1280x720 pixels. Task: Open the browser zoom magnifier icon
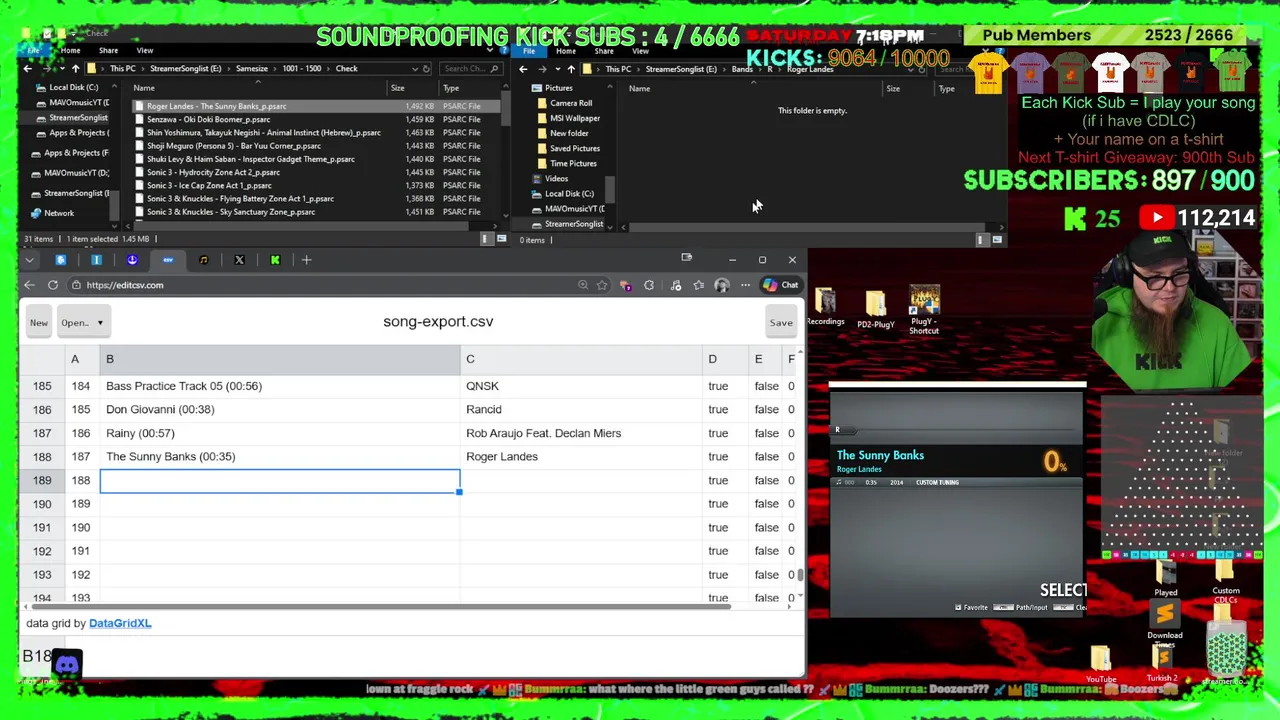click(x=583, y=285)
